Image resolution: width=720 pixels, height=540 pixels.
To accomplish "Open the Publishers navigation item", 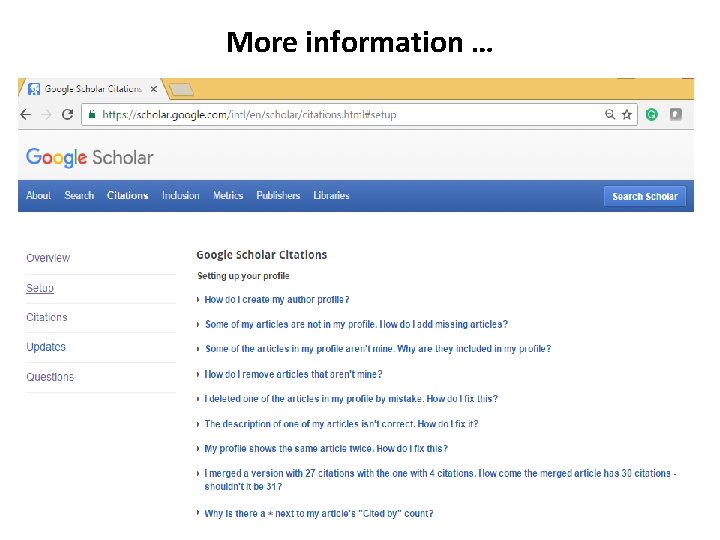I will (278, 196).
